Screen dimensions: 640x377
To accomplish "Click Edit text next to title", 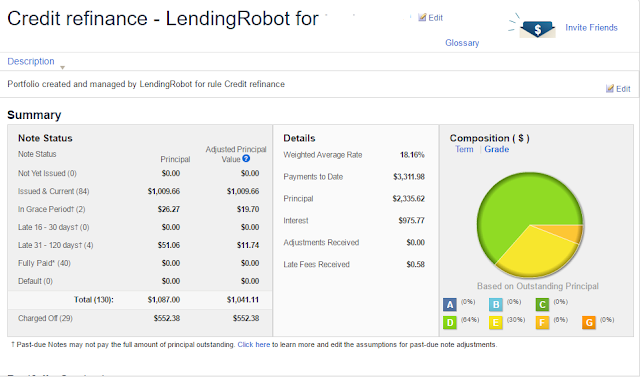I will 436,18.
